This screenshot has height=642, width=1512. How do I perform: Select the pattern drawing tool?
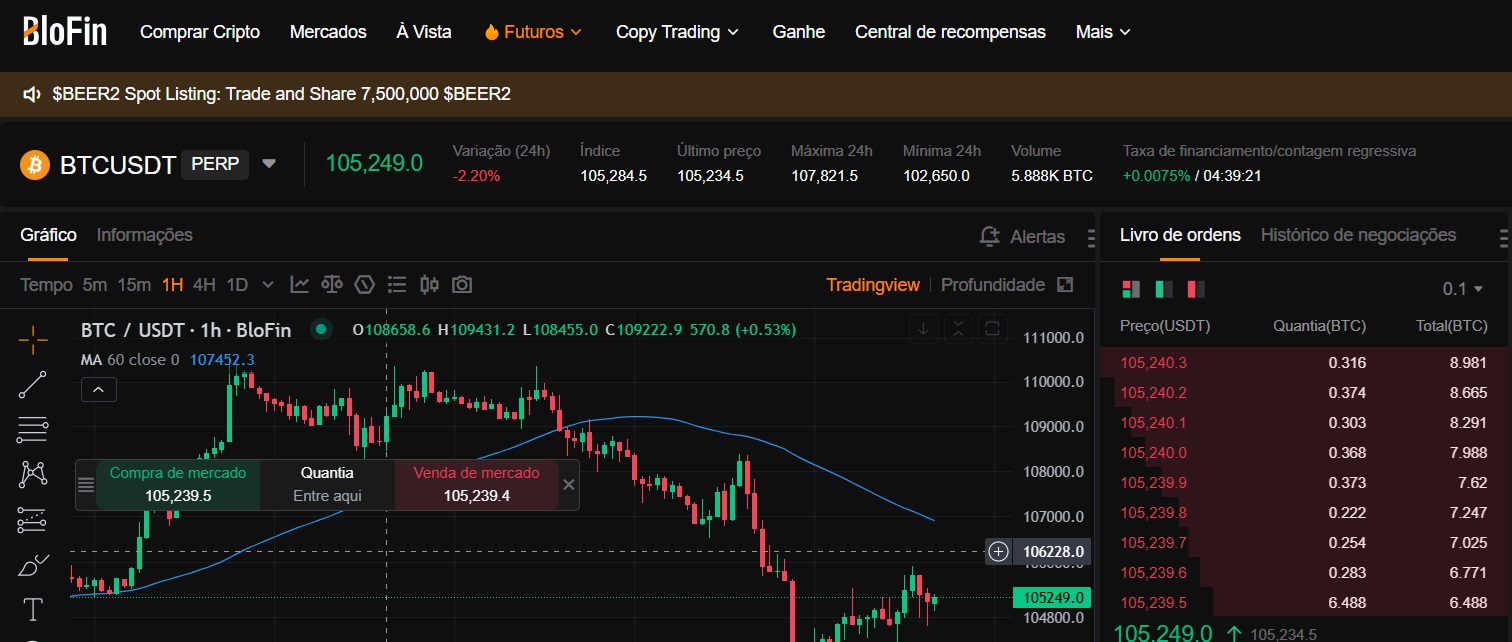(x=33, y=474)
